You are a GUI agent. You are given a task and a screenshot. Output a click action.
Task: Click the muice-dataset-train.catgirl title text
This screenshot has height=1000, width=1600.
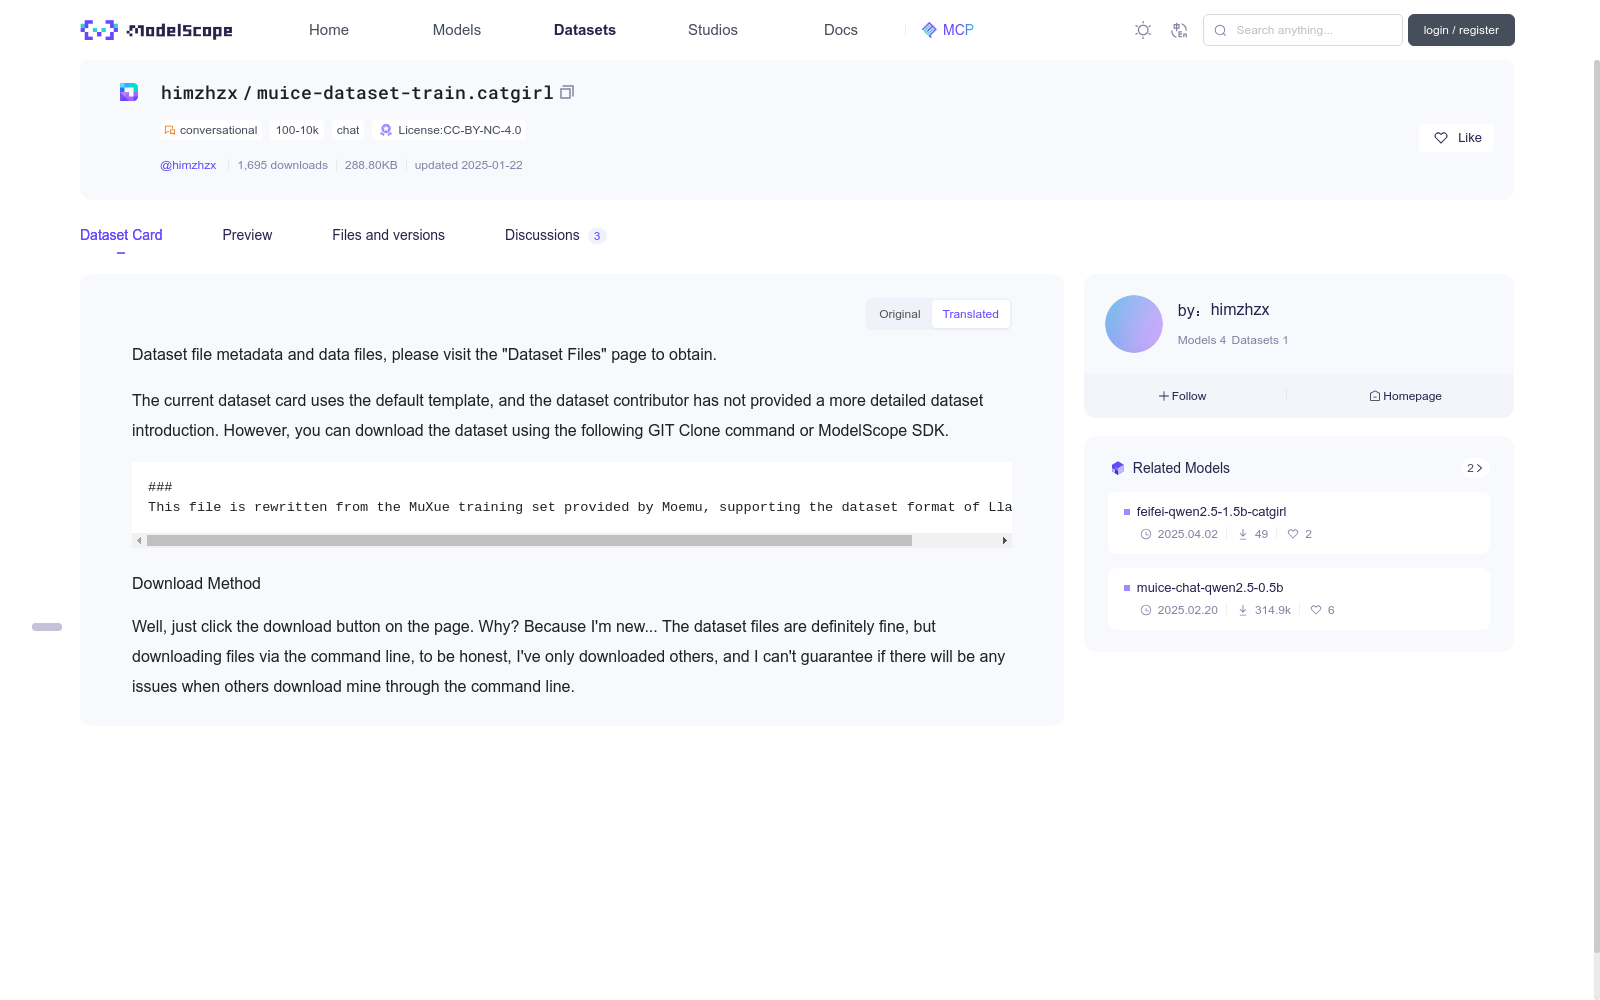click(x=405, y=93)
